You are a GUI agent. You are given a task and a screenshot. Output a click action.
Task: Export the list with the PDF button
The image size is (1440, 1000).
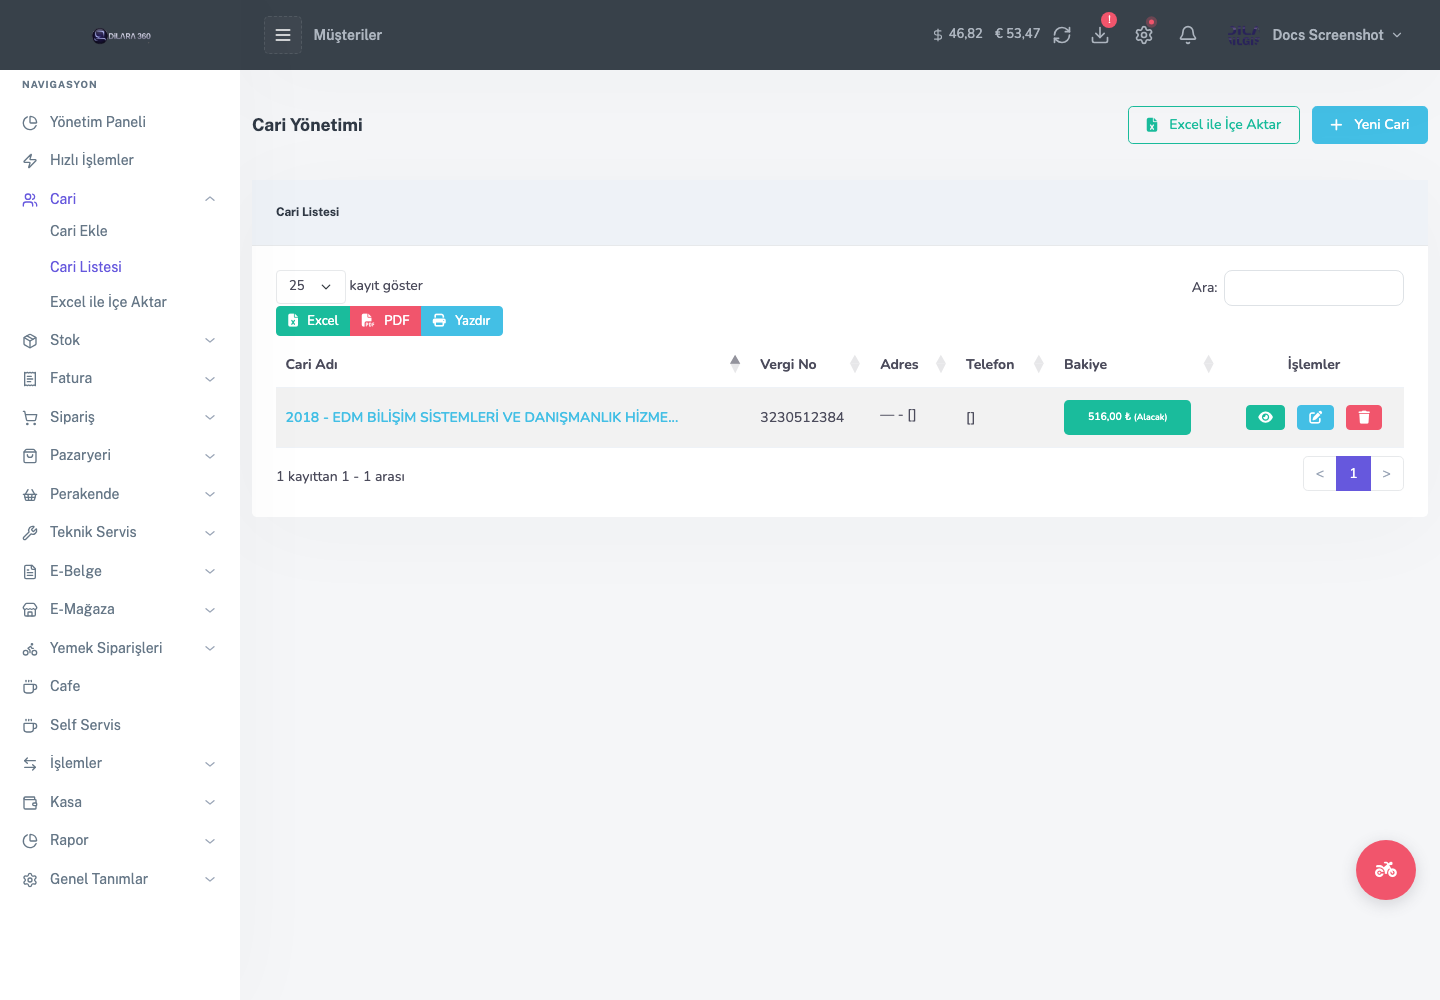(385, 321)
